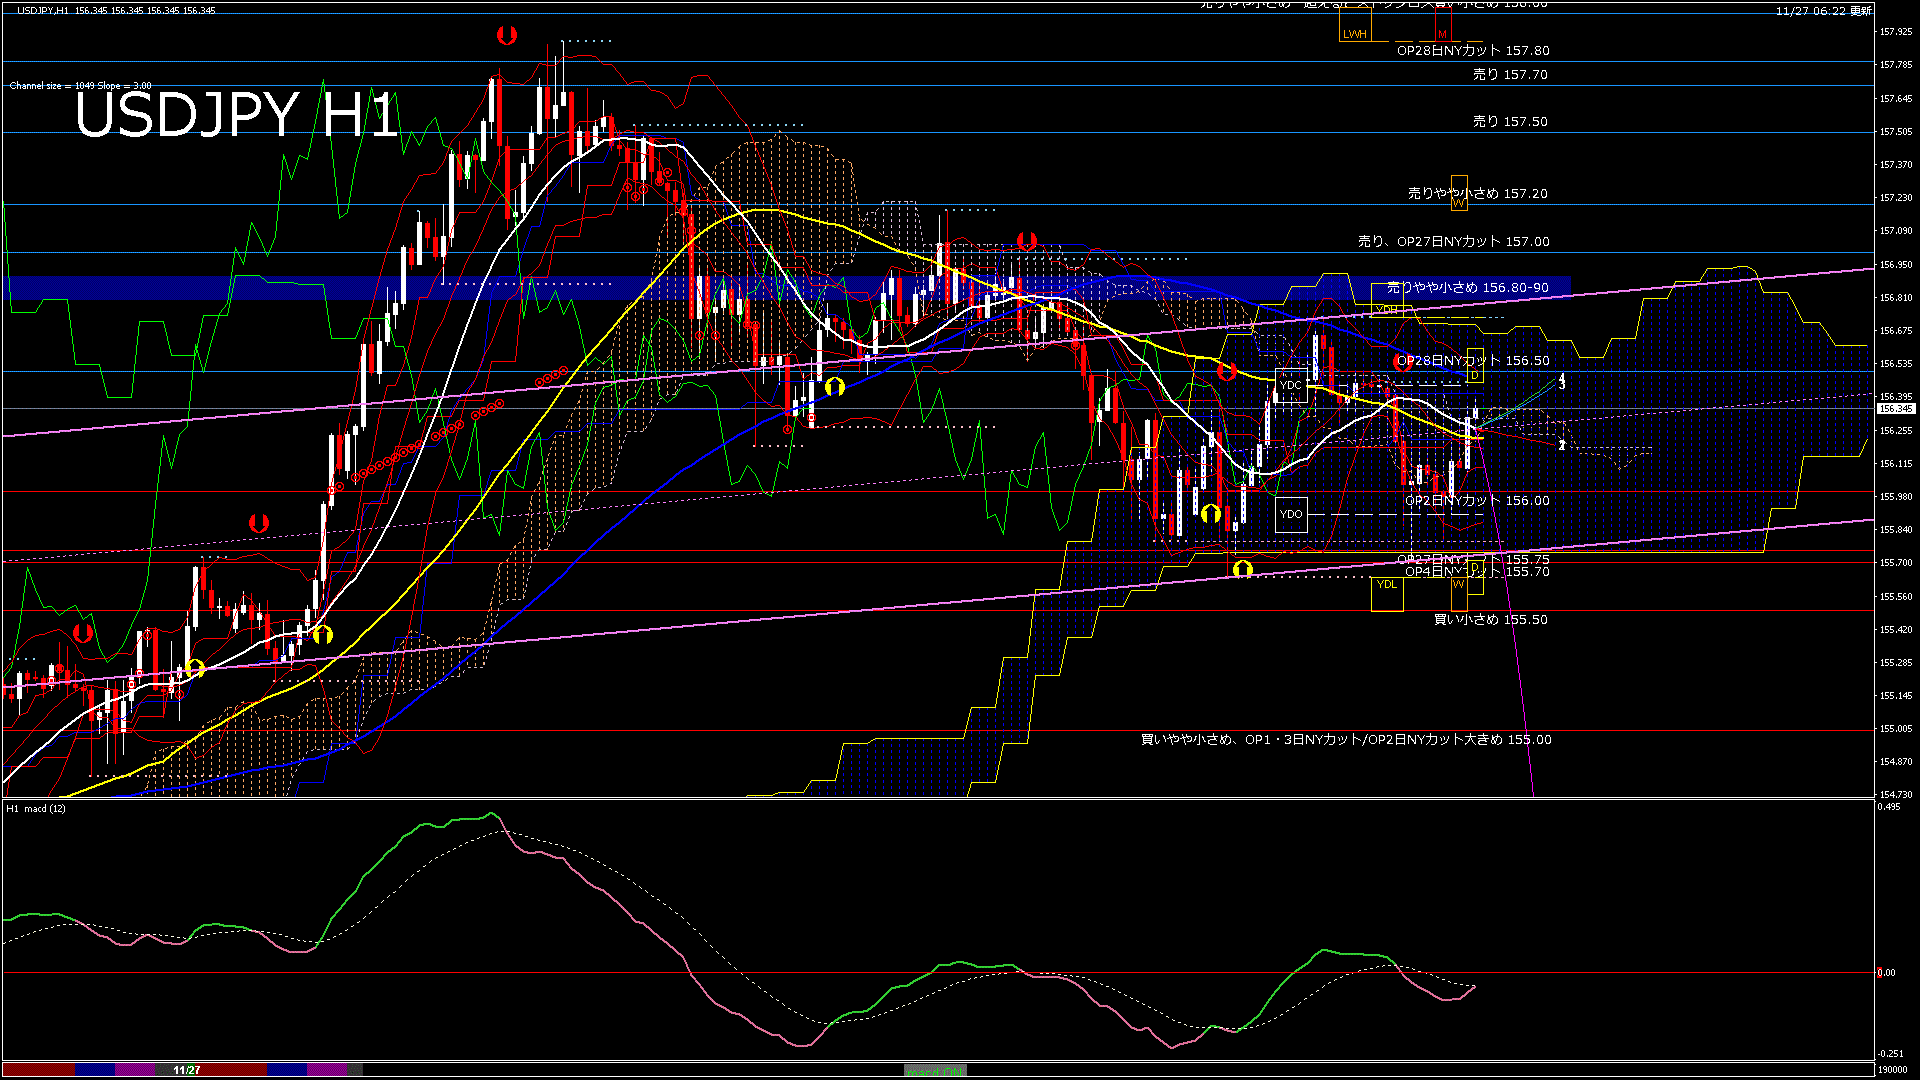The image size is (1920, 1080).
Task: Click the YDL yesterday-low label box
Action: pyautogui.click(x=1385, y=585)
